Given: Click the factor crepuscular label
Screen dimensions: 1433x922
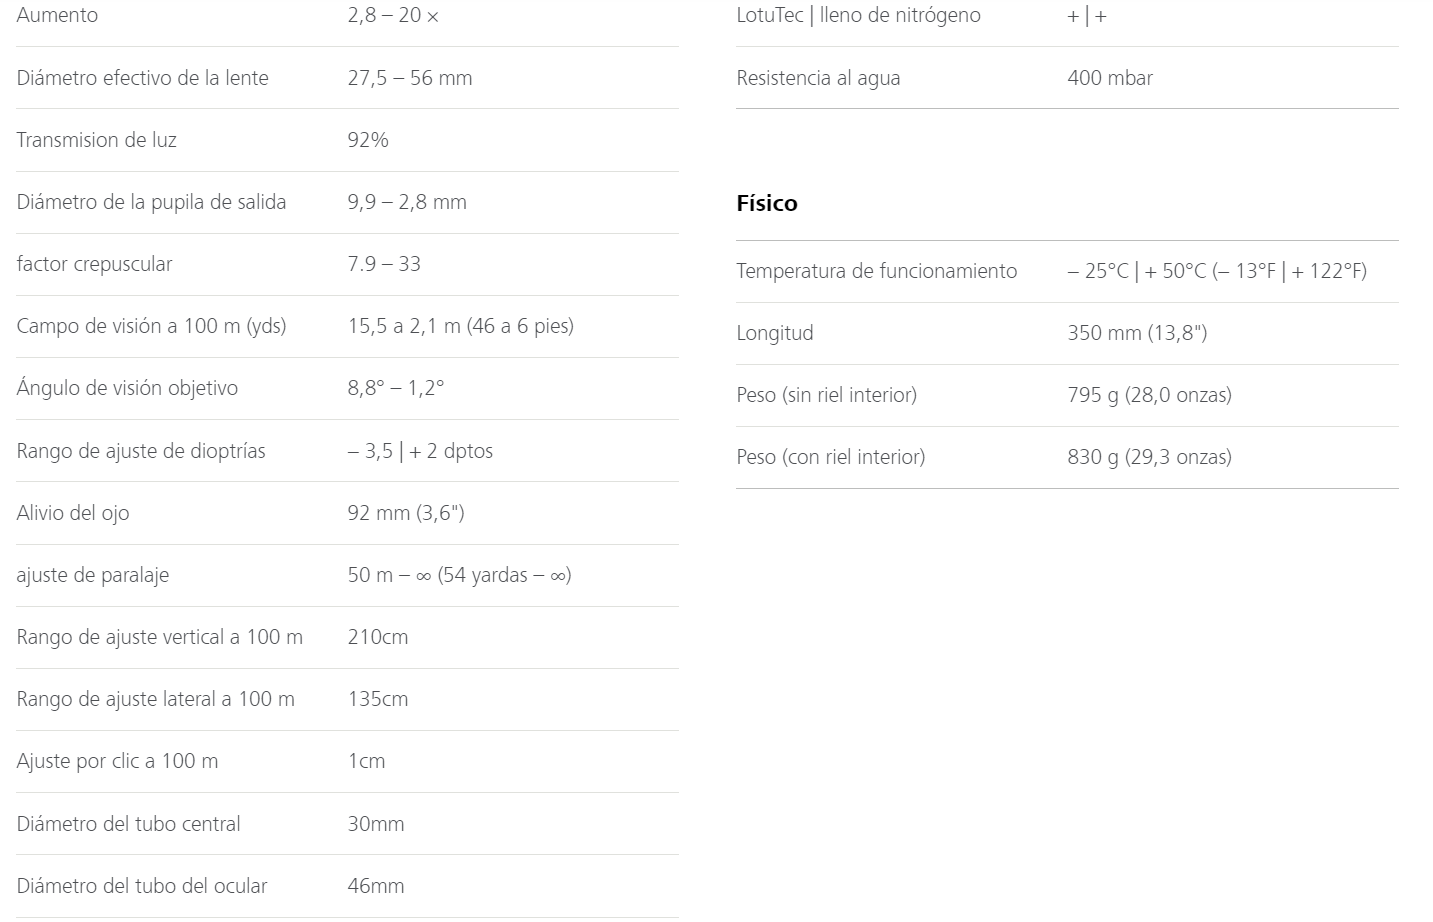Looking at the screenshot, I should [95, 264].
